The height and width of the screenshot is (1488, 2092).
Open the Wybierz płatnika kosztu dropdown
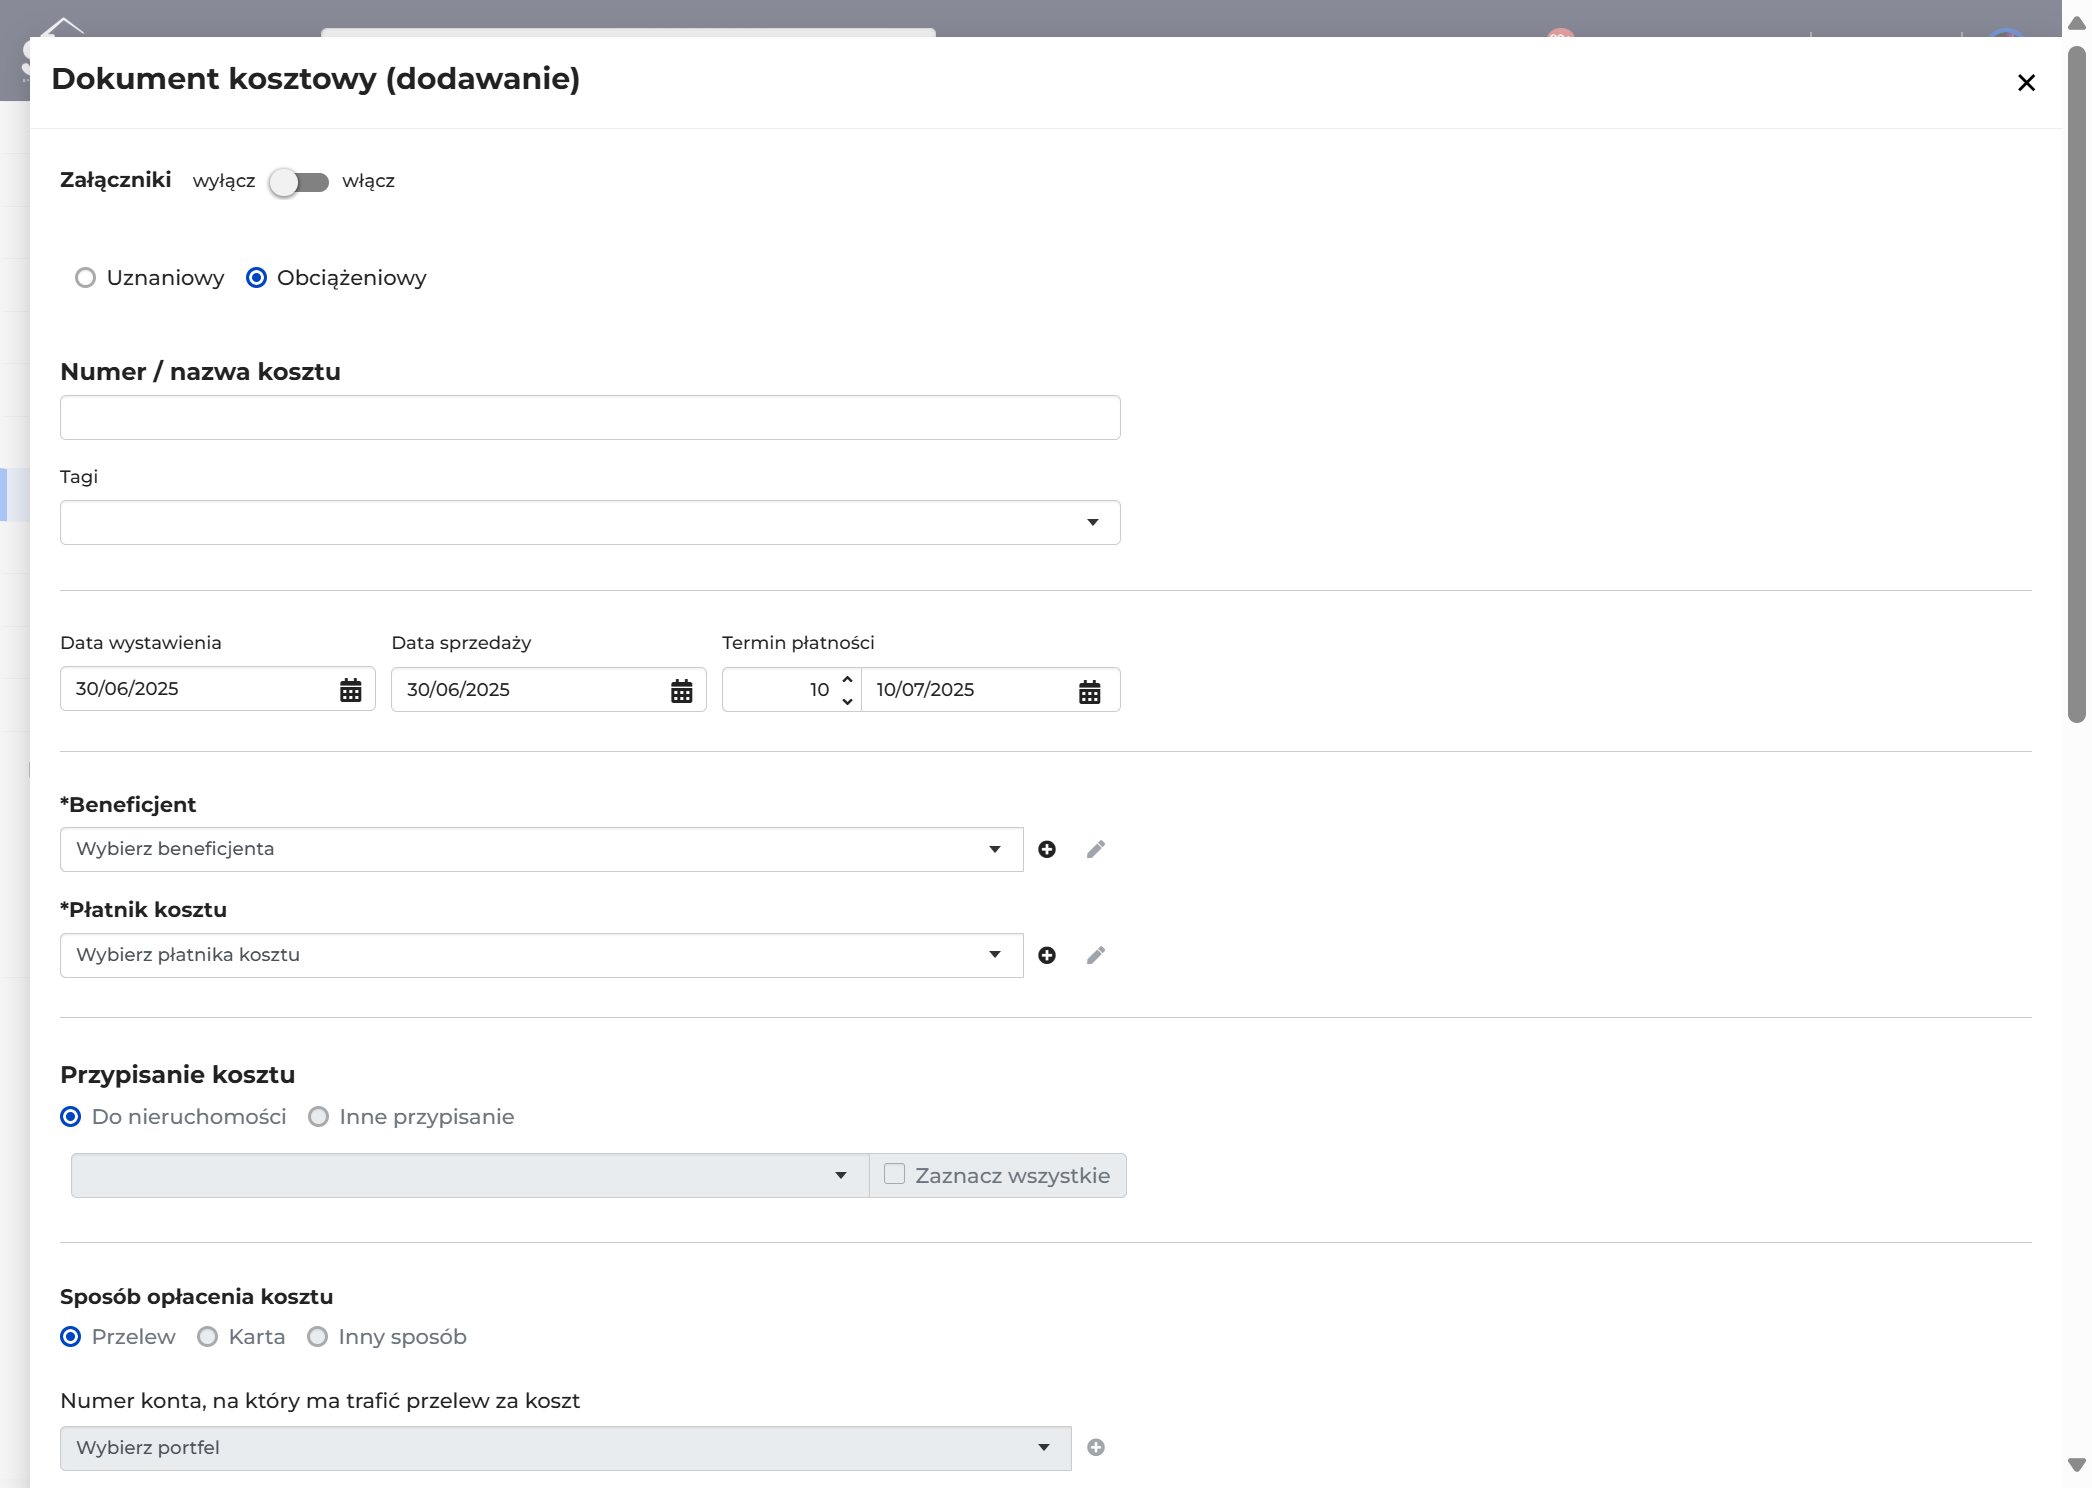coord(541,955)
